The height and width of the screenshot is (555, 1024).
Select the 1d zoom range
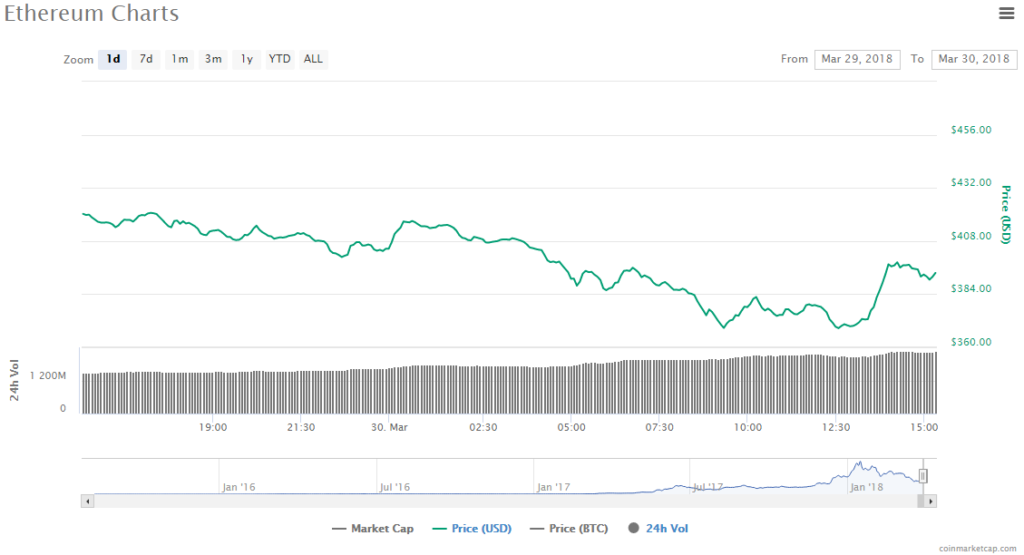point(114,59)
